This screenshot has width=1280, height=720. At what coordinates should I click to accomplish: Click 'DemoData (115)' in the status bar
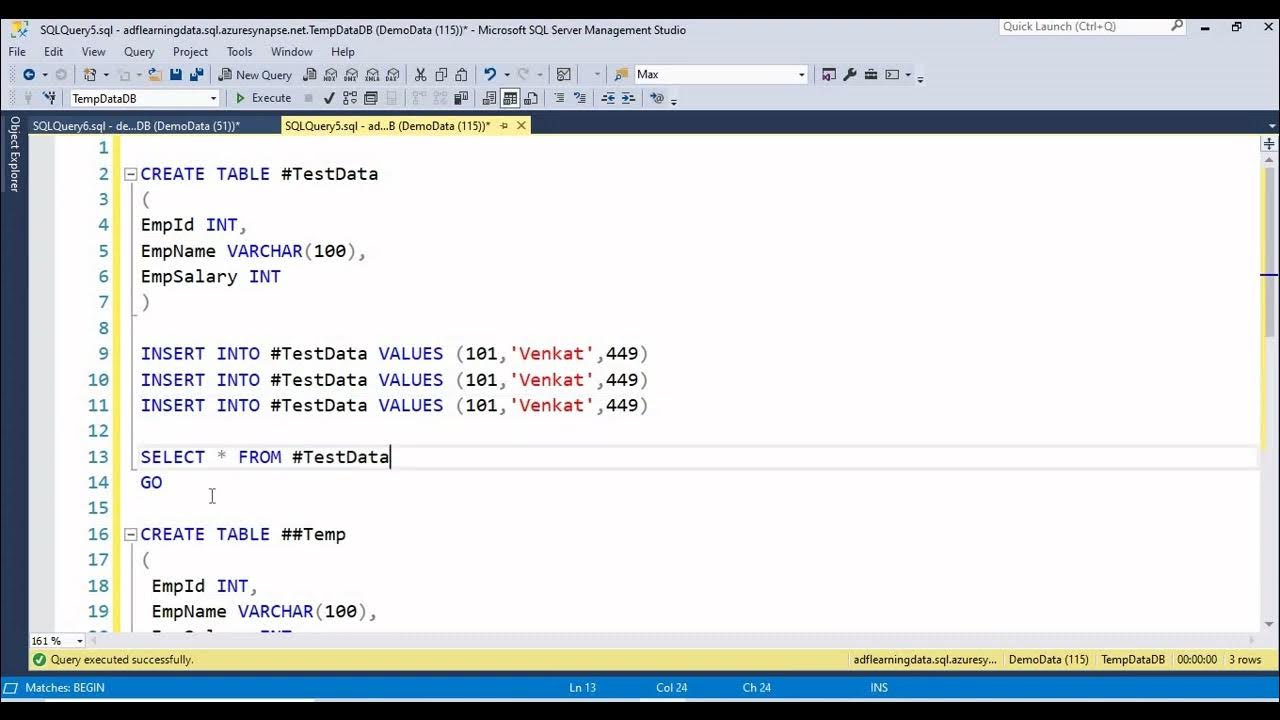click(1048, 660)
